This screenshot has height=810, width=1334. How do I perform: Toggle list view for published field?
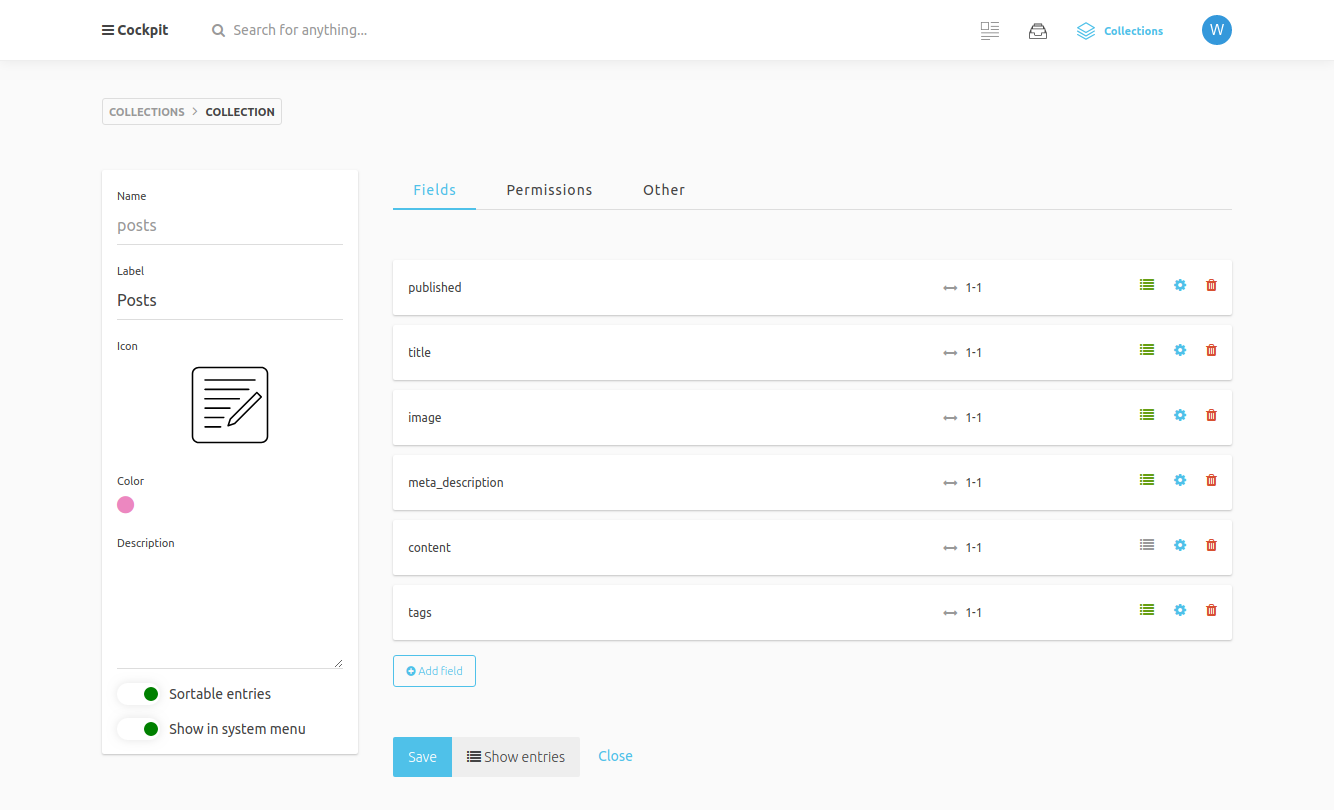pos(1147,285)
